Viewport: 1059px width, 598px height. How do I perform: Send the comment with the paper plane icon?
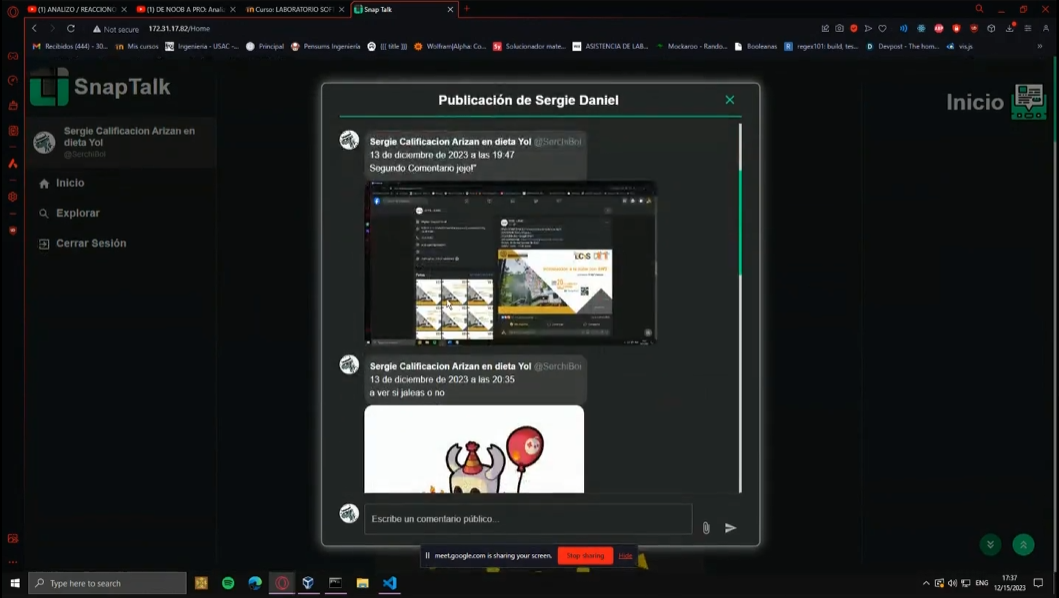[x=730, y=527]
